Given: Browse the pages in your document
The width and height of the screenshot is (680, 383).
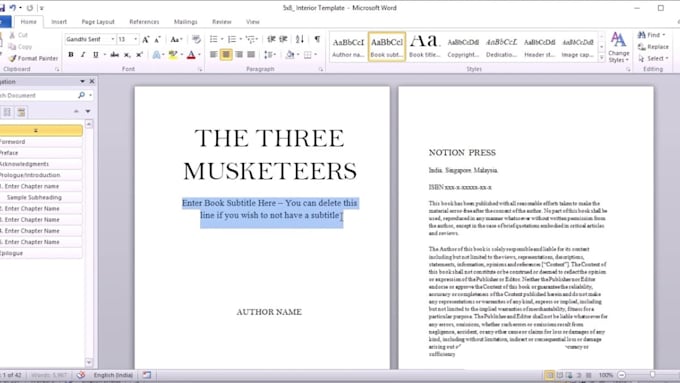Looking at the screenshot, I should tap(7, 112).
